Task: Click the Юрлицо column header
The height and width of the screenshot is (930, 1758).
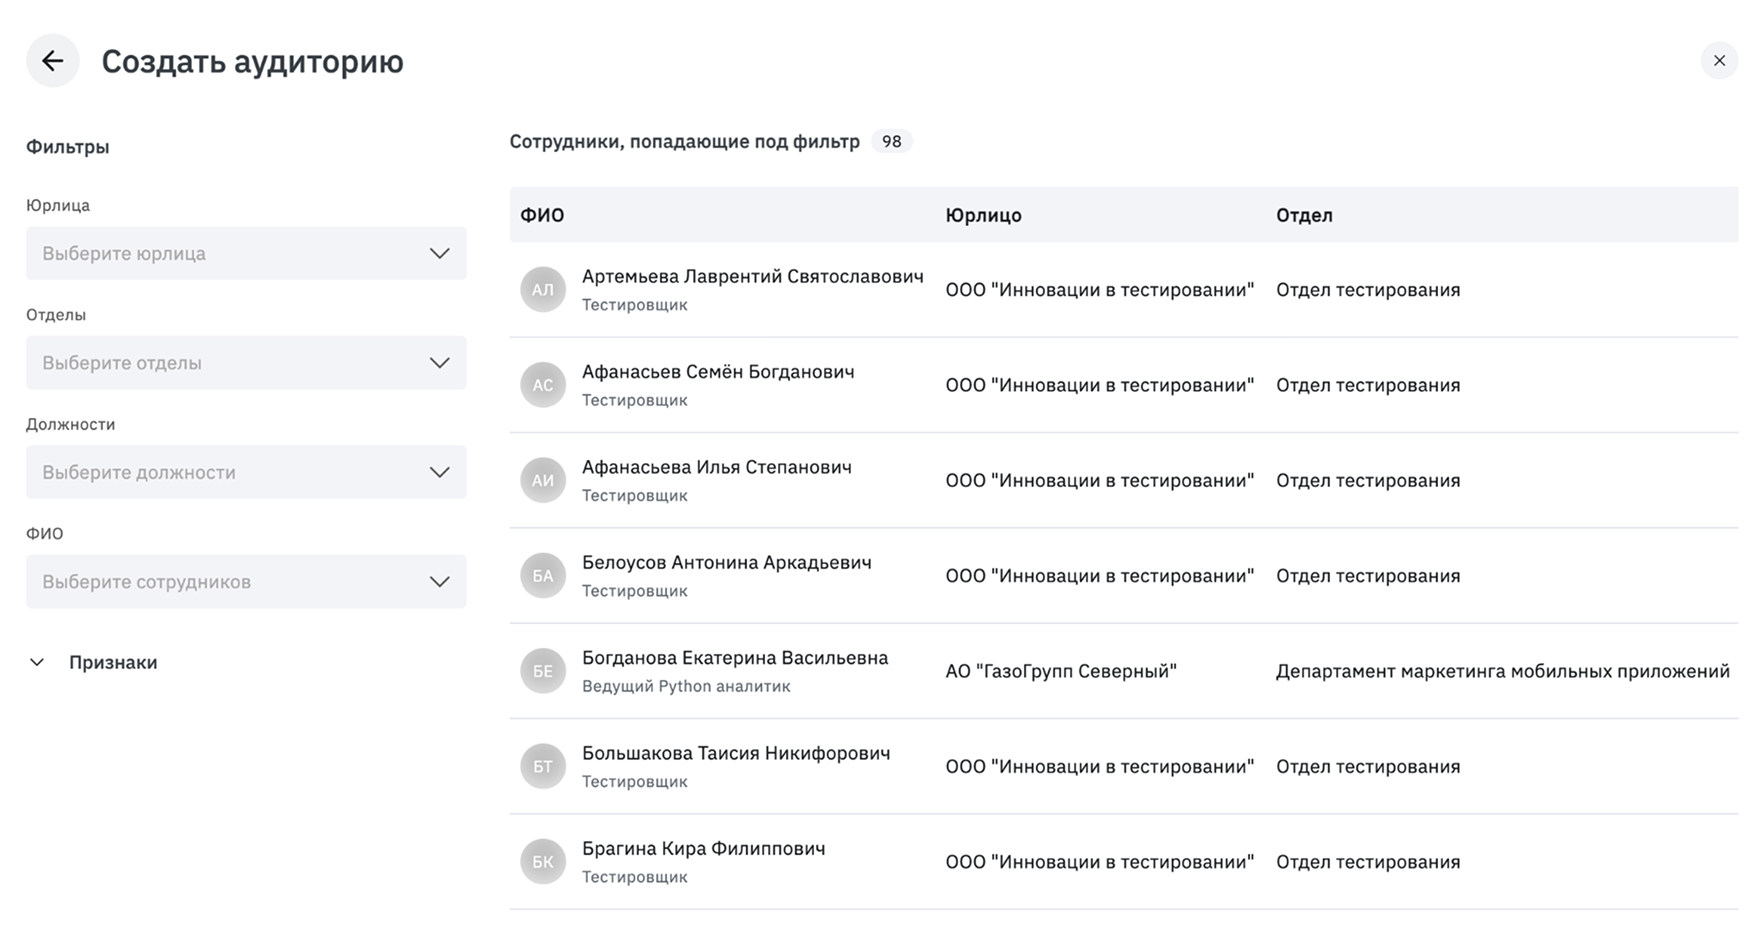Action: tap(983, 215)
